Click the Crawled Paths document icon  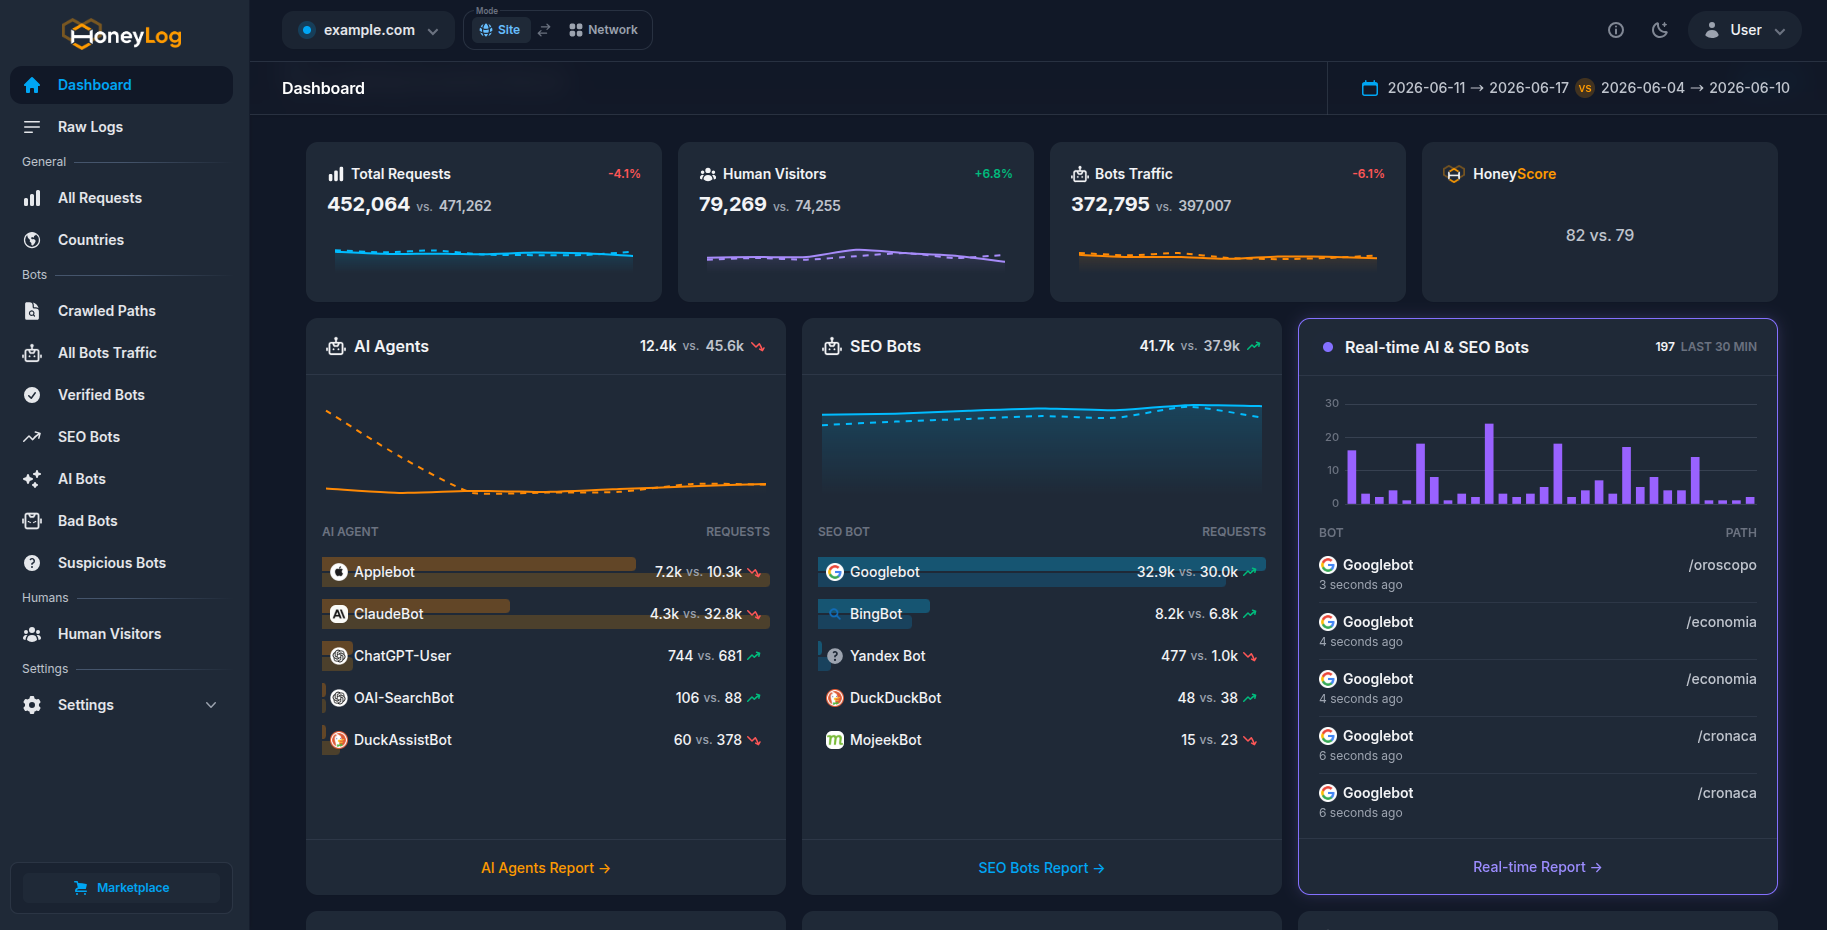tap(32, 311)
